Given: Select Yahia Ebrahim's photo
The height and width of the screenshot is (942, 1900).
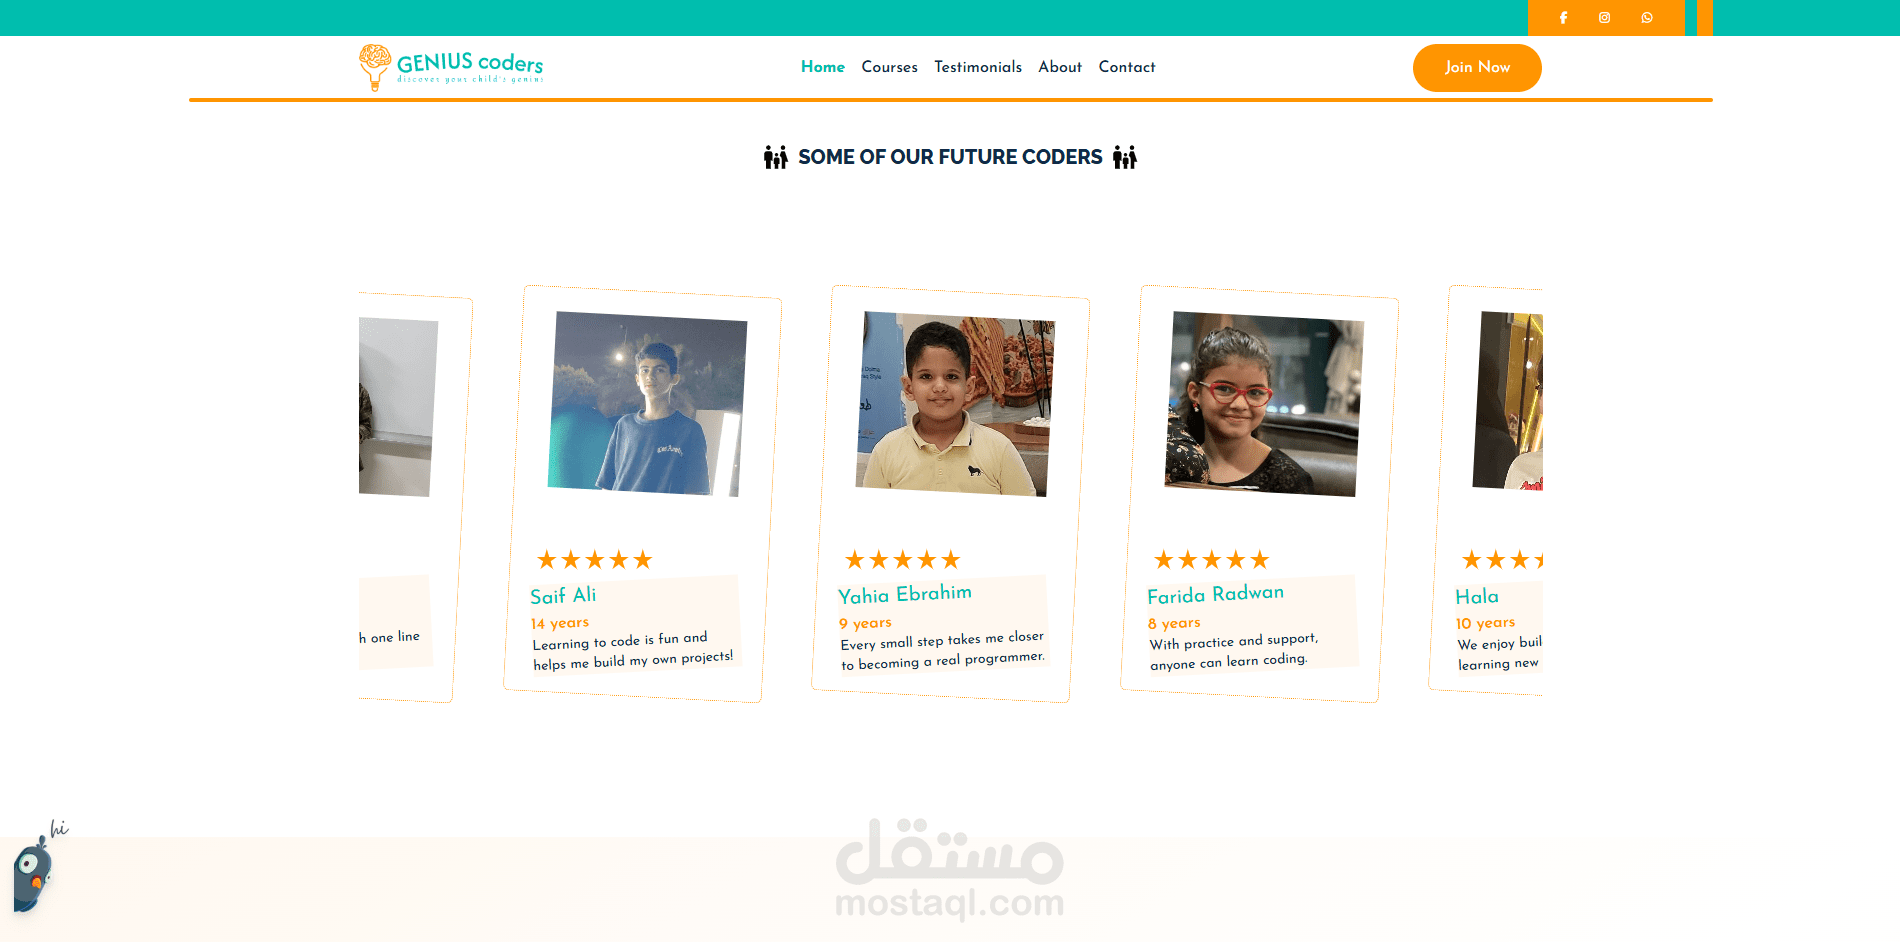Looking at the screenshot, I should (955, 404).
